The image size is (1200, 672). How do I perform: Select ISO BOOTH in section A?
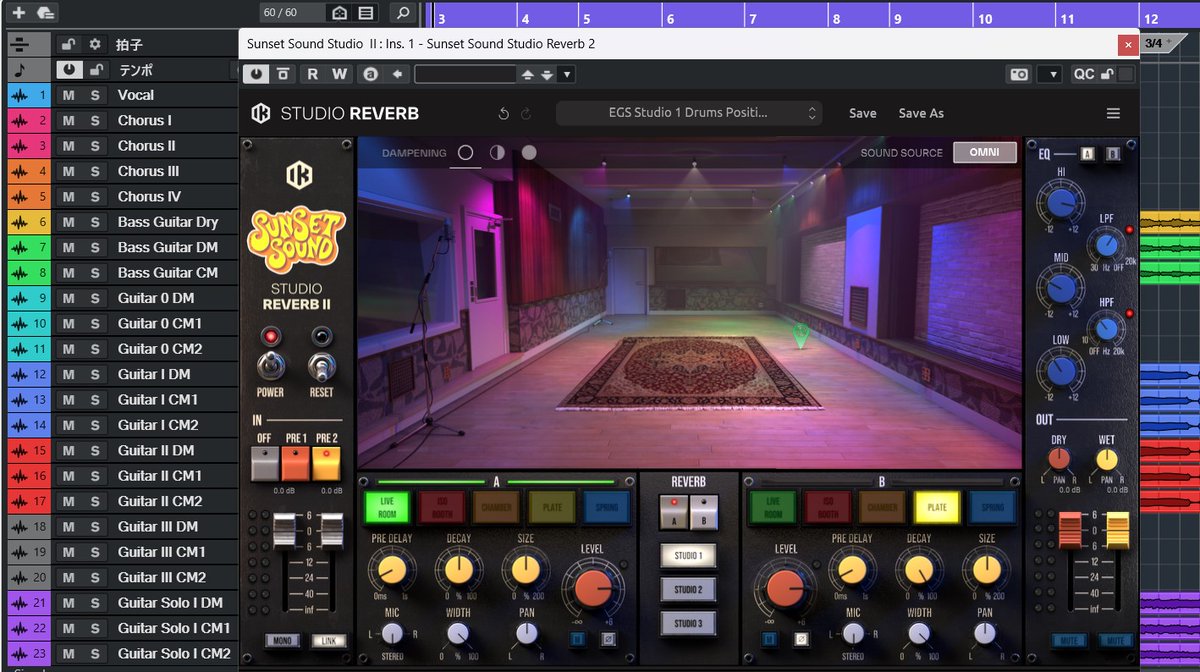click(441, 508)
